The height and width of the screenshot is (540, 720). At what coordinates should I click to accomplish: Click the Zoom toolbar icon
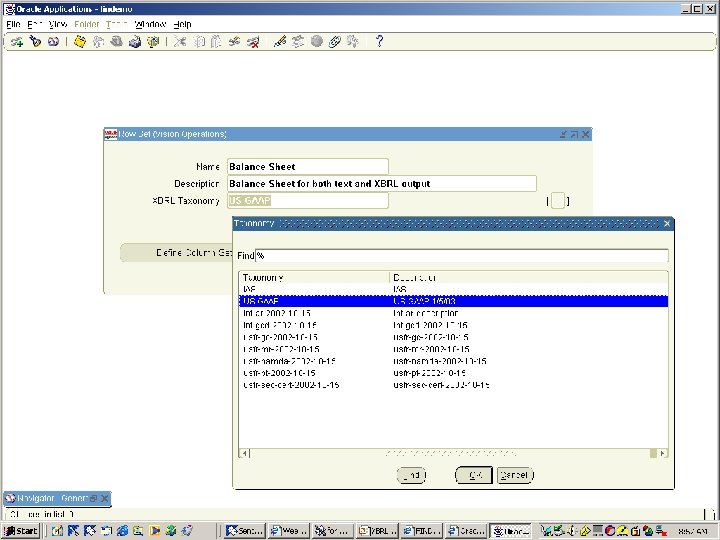coord(298,42)
